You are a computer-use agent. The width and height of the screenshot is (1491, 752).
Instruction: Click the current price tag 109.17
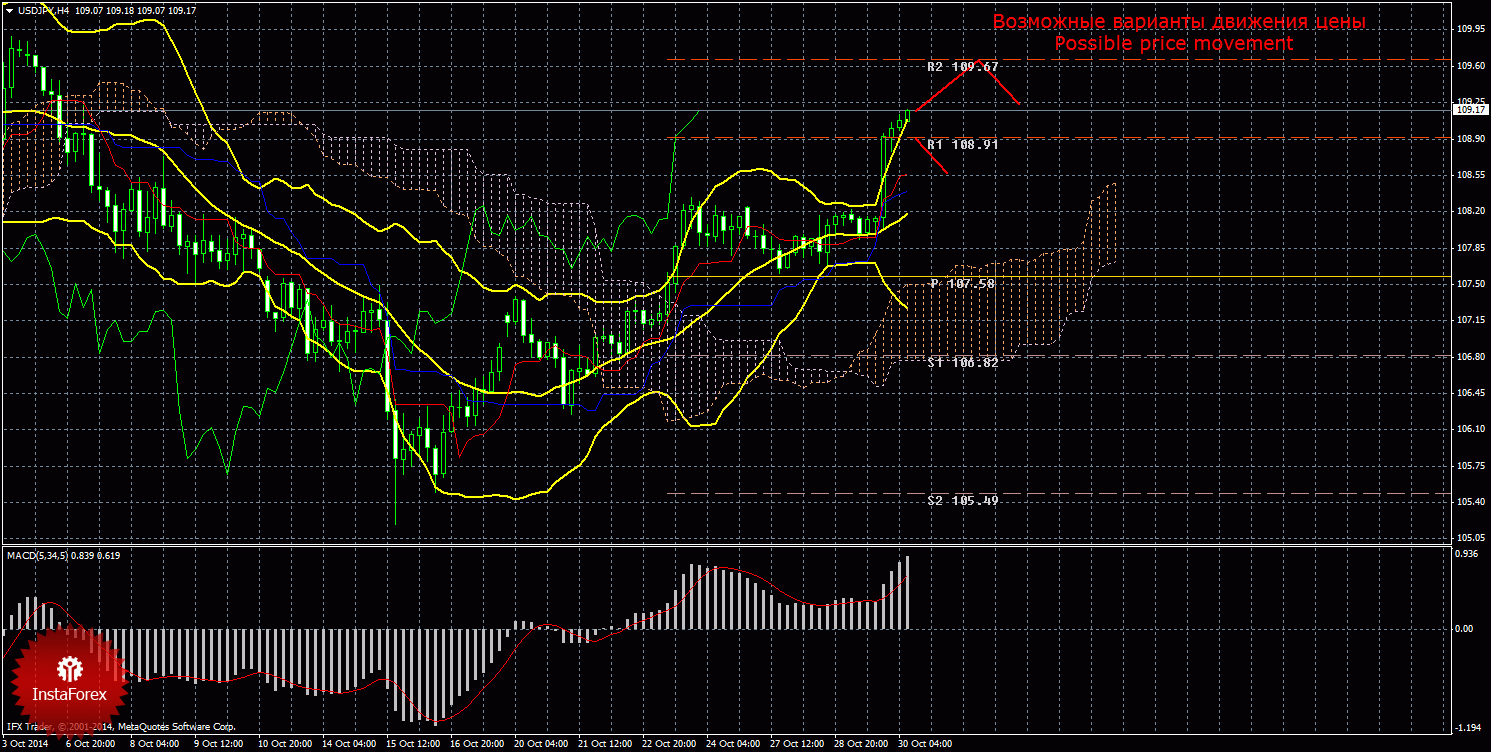pos(1470,110)
